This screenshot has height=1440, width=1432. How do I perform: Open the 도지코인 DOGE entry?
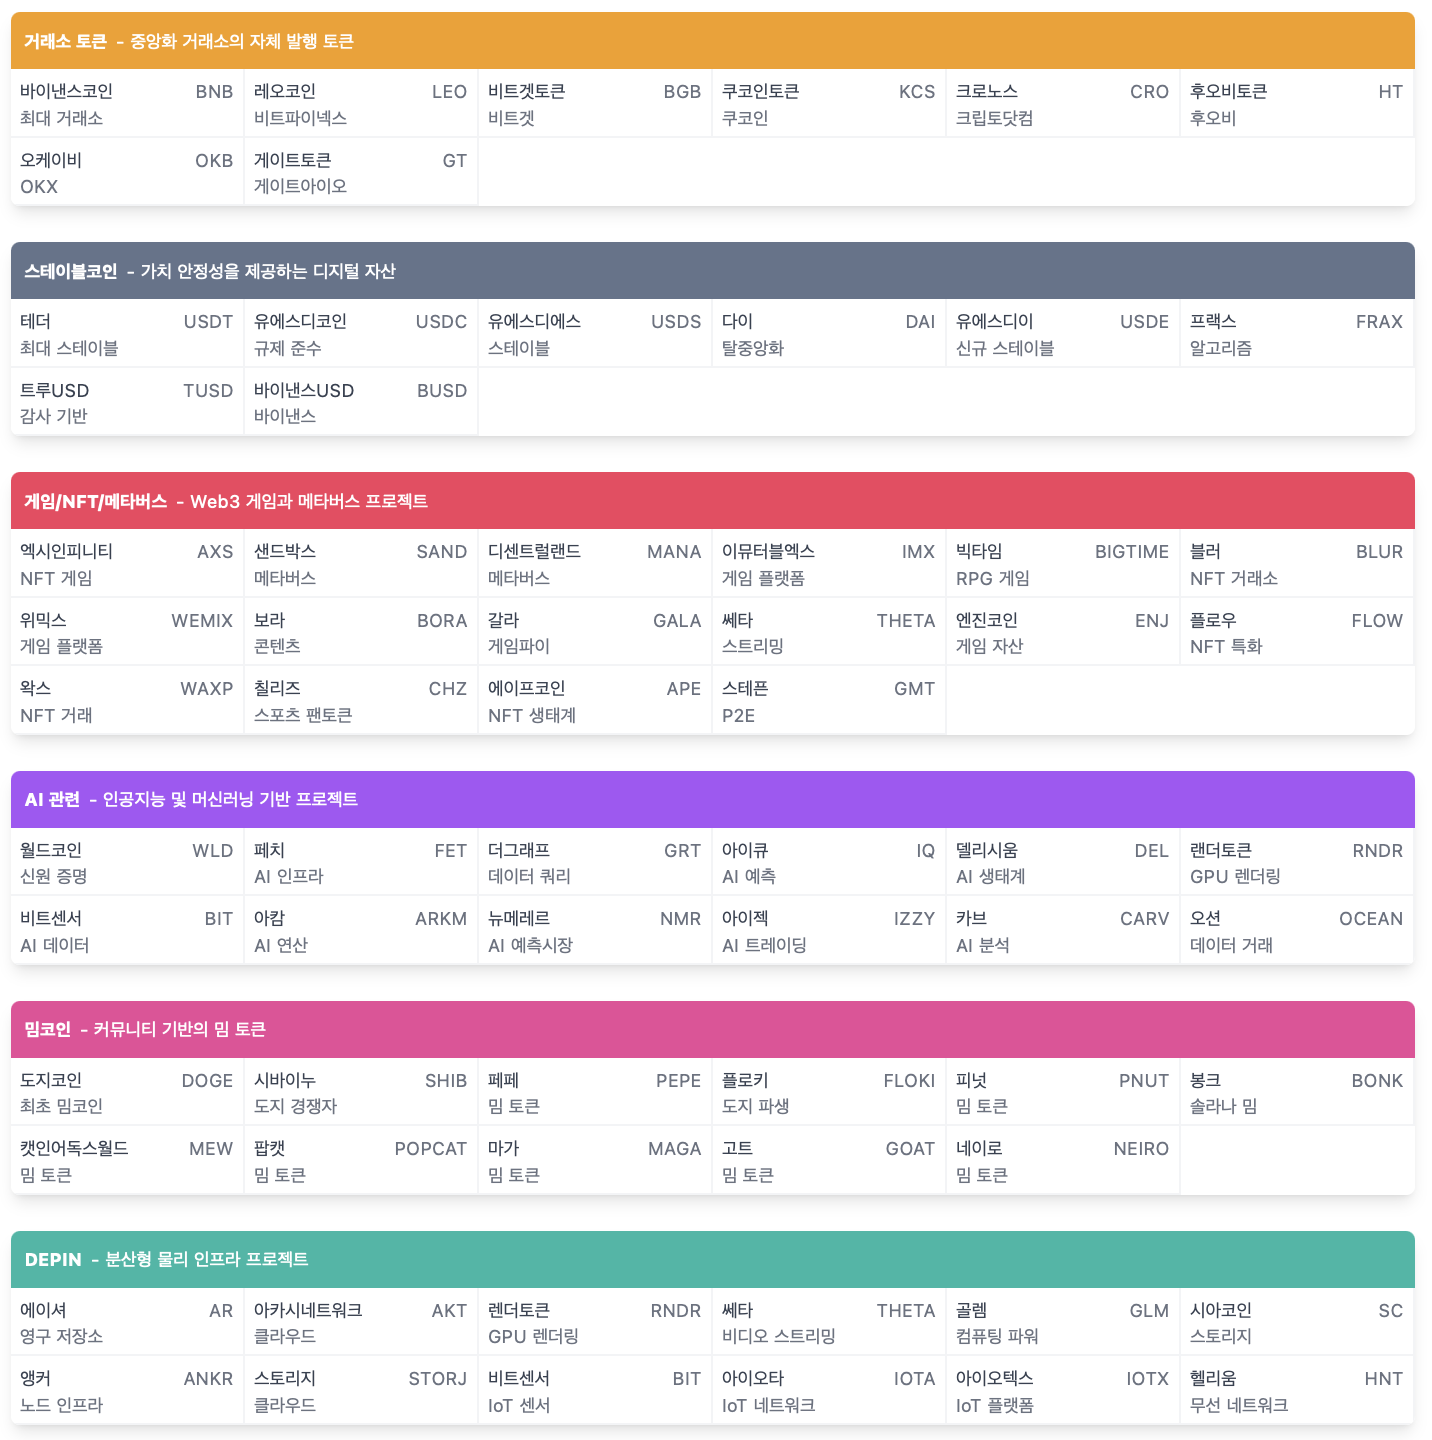(x=127, y=1093)
